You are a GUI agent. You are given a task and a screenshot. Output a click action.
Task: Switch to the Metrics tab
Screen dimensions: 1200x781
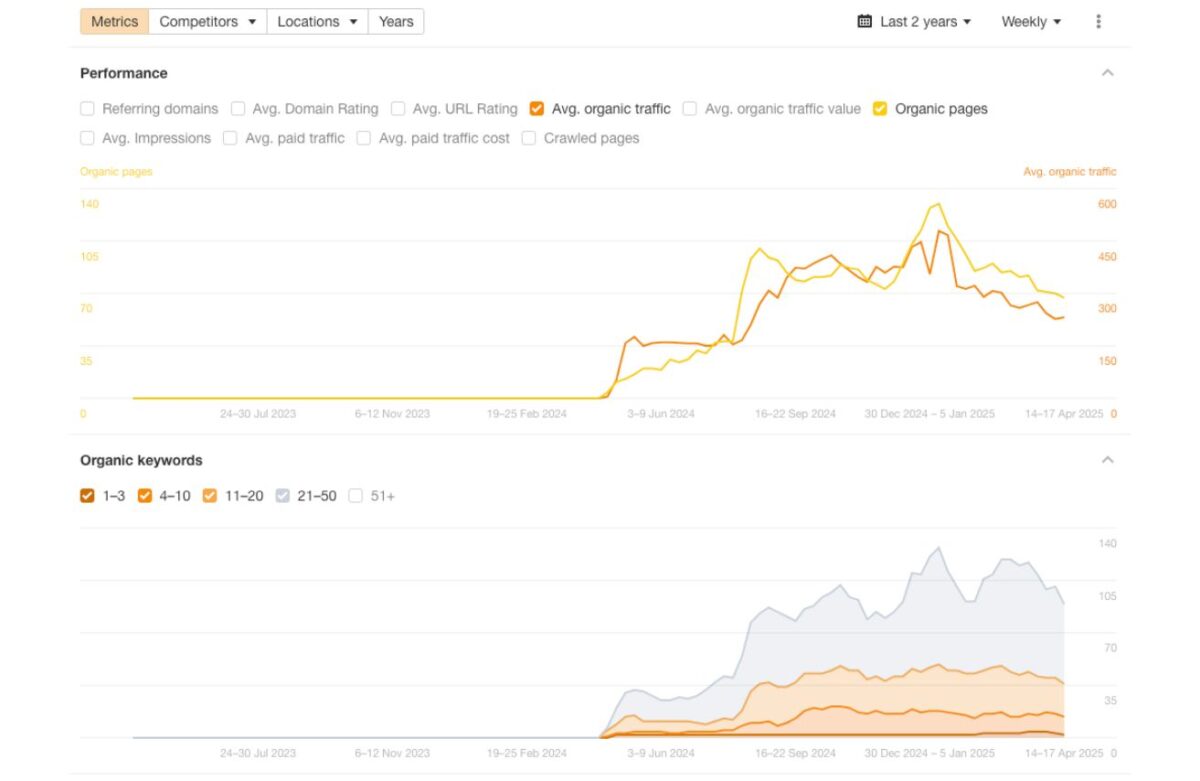114,22
